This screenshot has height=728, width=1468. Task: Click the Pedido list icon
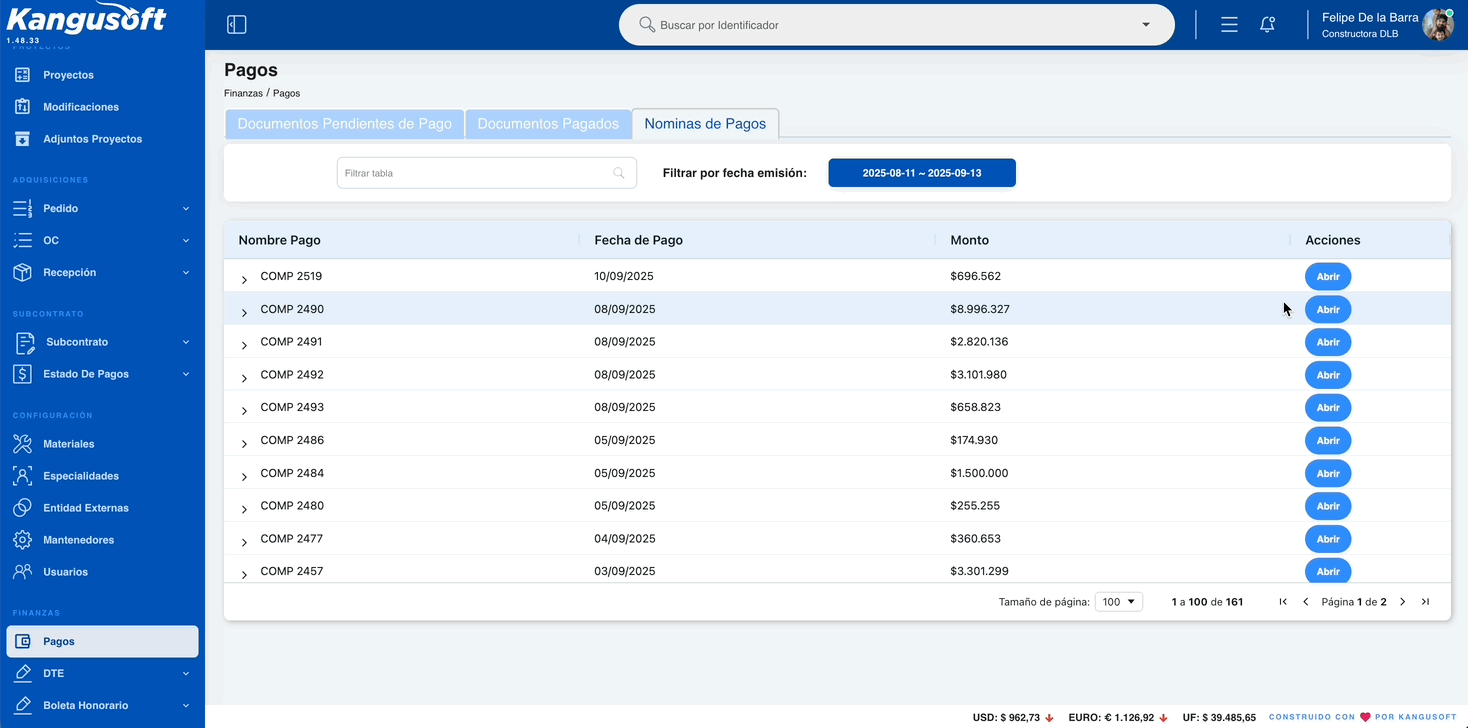[x=22, y=208]
